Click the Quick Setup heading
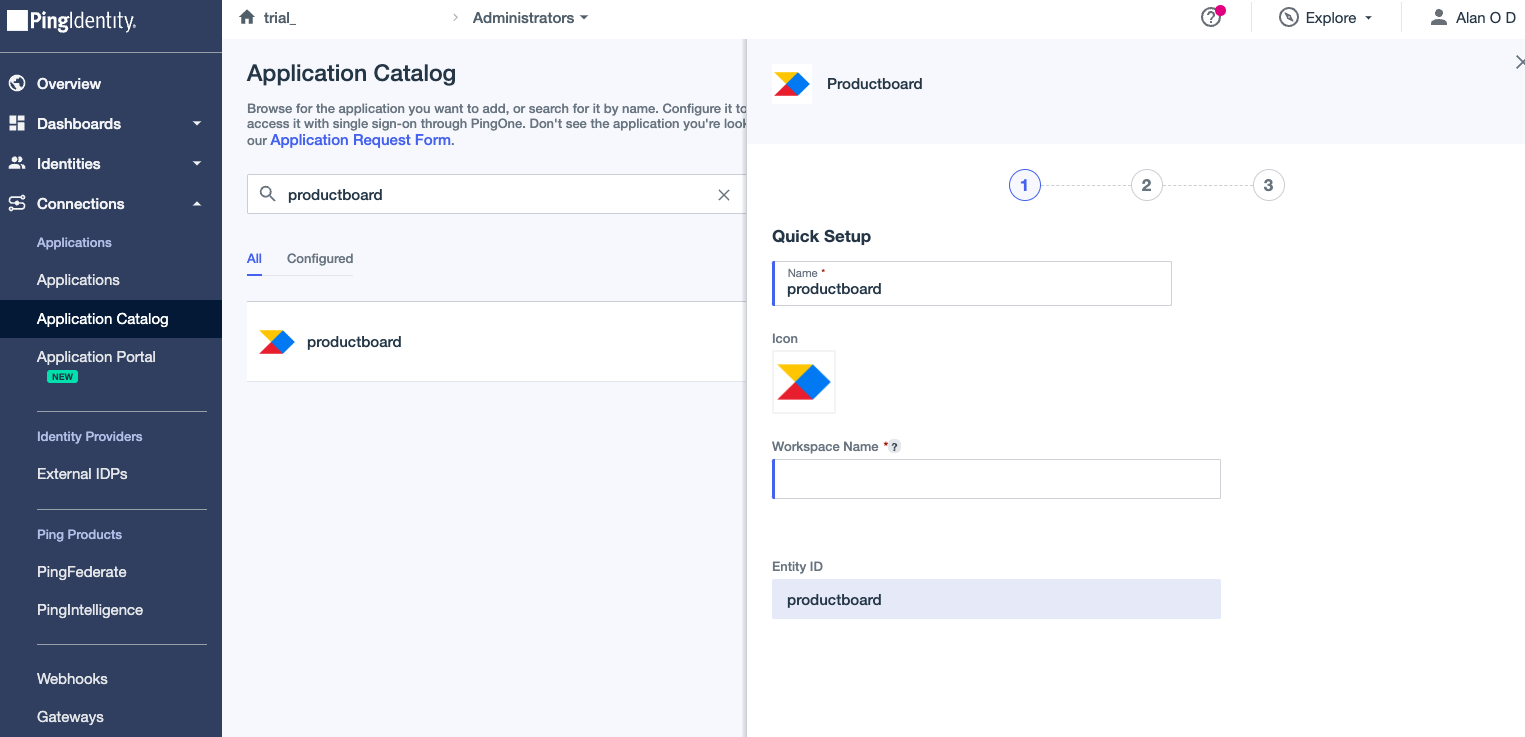 (821, 237)
